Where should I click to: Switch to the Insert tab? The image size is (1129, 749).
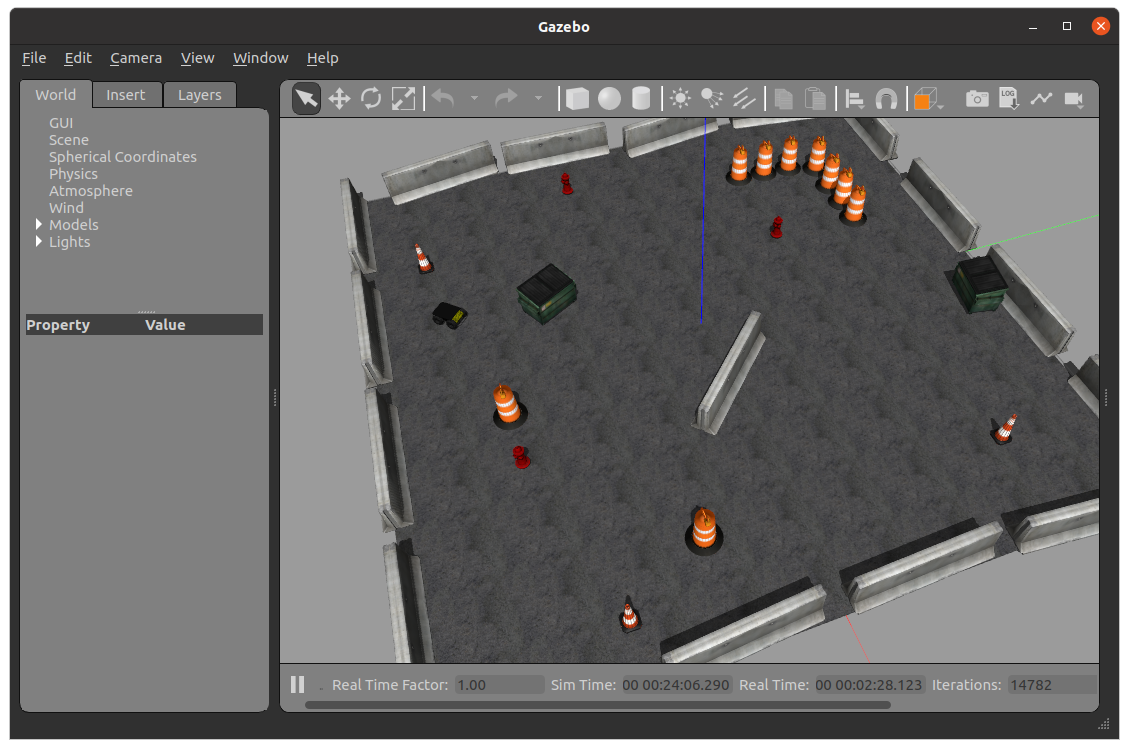pos(126,95)
